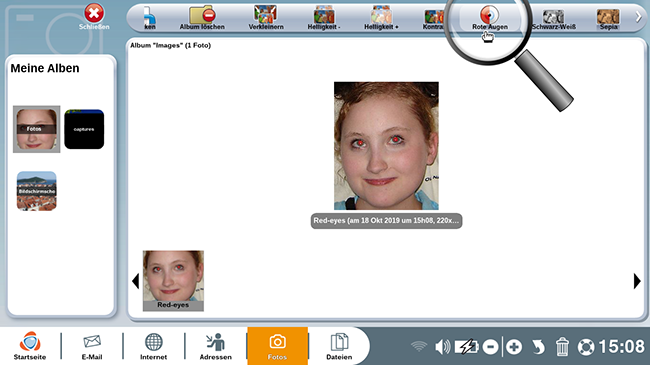Select the Red-eyes thumbnail in filmstrip
Image resolution: width=650 pixels, height=365 pixels.
(173, 280)
